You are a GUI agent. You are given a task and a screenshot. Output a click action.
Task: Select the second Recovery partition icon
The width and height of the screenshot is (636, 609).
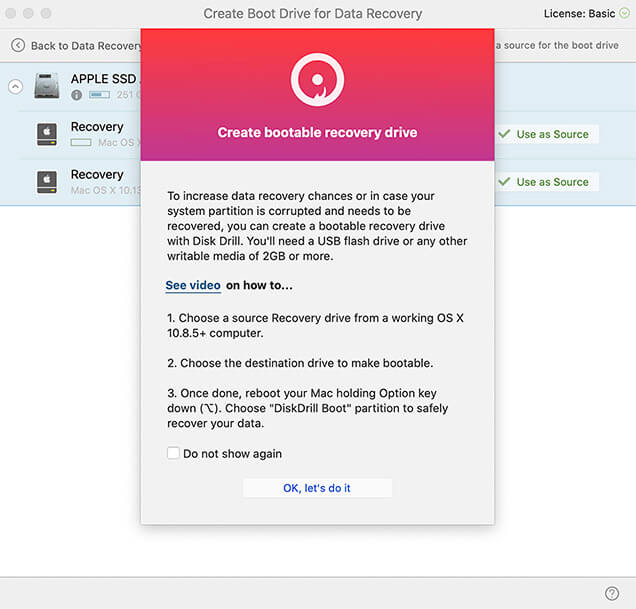pyautogui.click(x=47, y=182)
